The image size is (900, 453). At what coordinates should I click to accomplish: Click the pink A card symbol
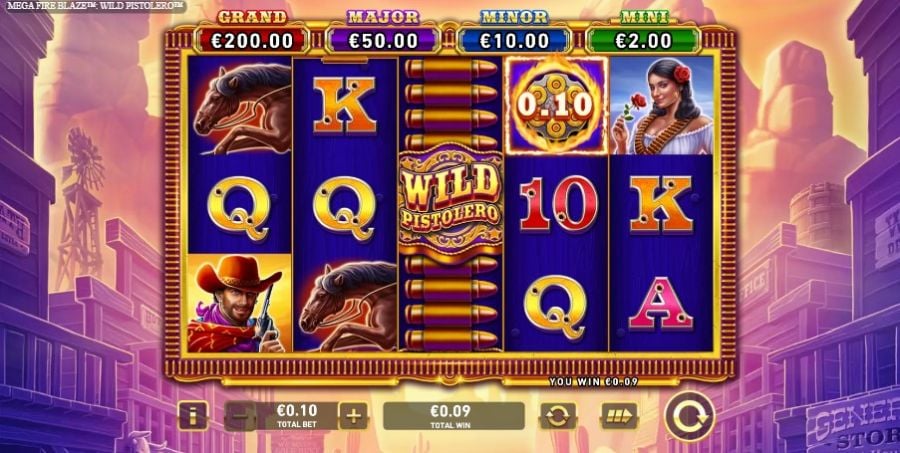click(x=661, y=303)
